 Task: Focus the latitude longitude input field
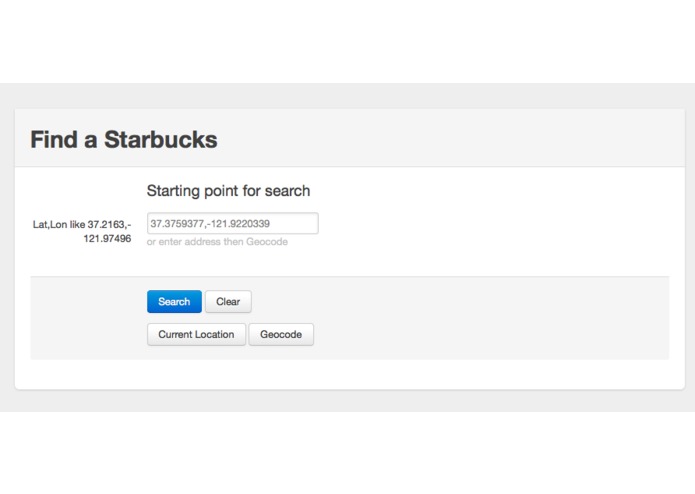point(233,223)
